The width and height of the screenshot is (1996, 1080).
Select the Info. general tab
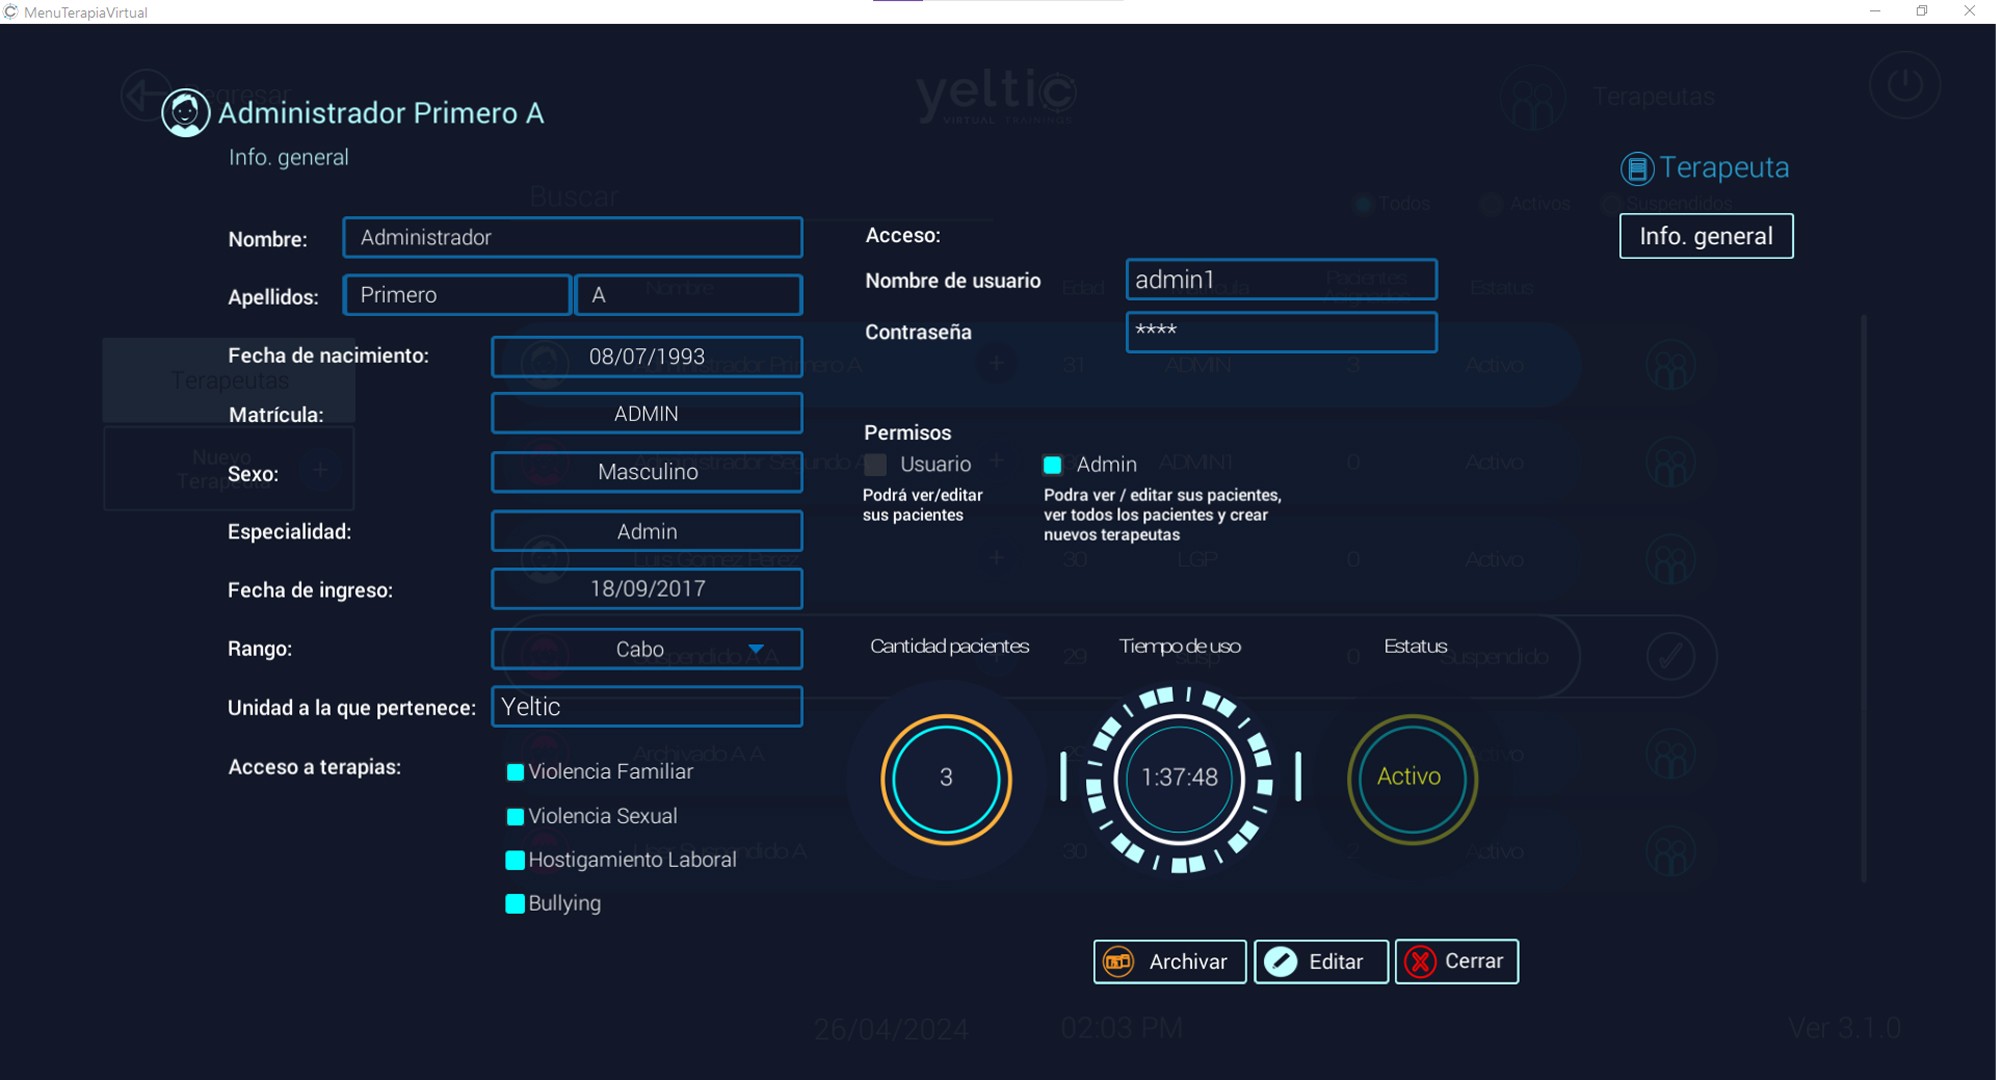pos(1705,236)
